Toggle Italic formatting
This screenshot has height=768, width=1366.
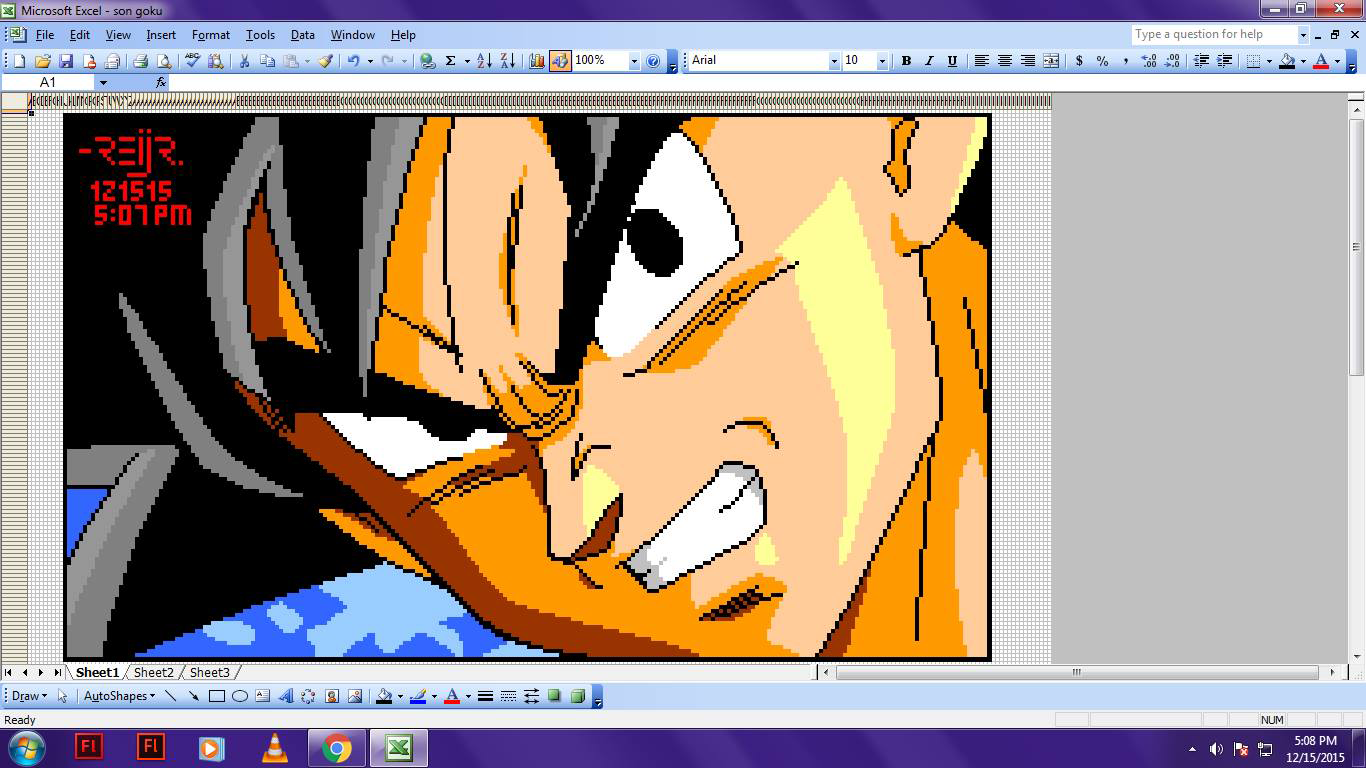pyautogui.click(x=929, y=61)
